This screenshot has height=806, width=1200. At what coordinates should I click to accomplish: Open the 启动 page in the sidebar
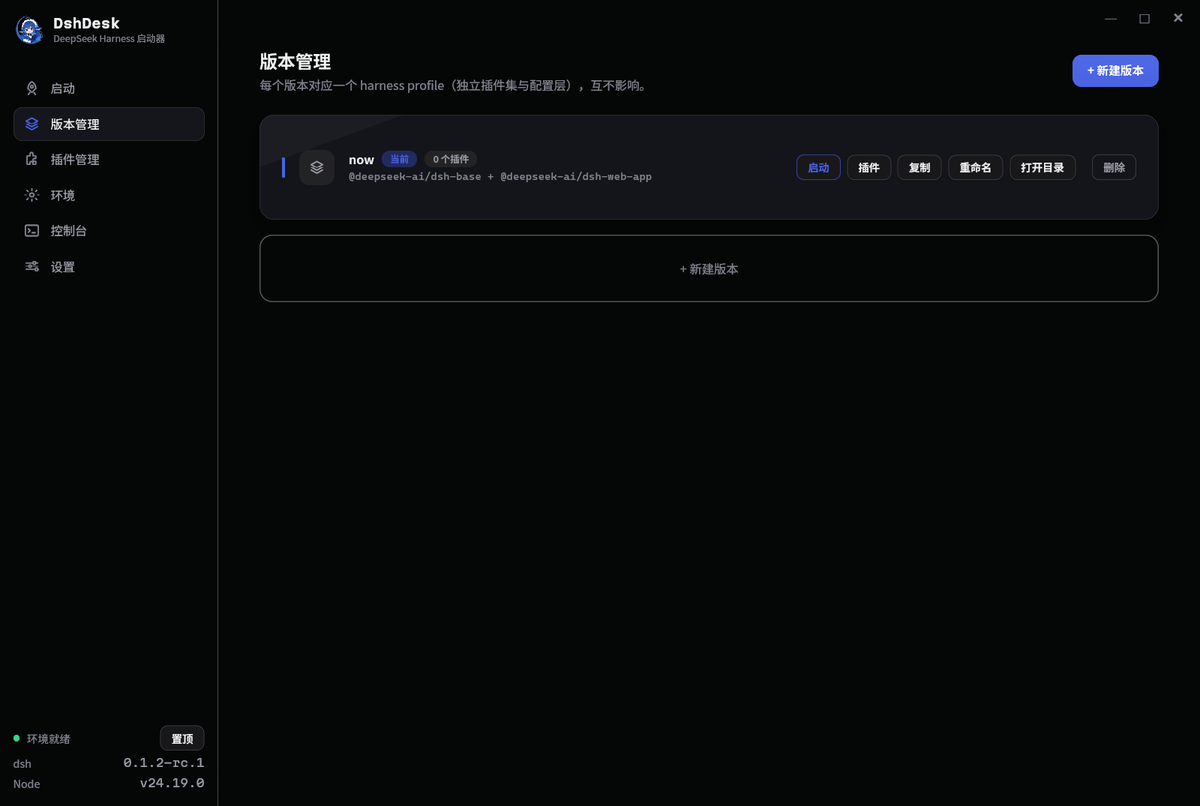click(109, 88)
